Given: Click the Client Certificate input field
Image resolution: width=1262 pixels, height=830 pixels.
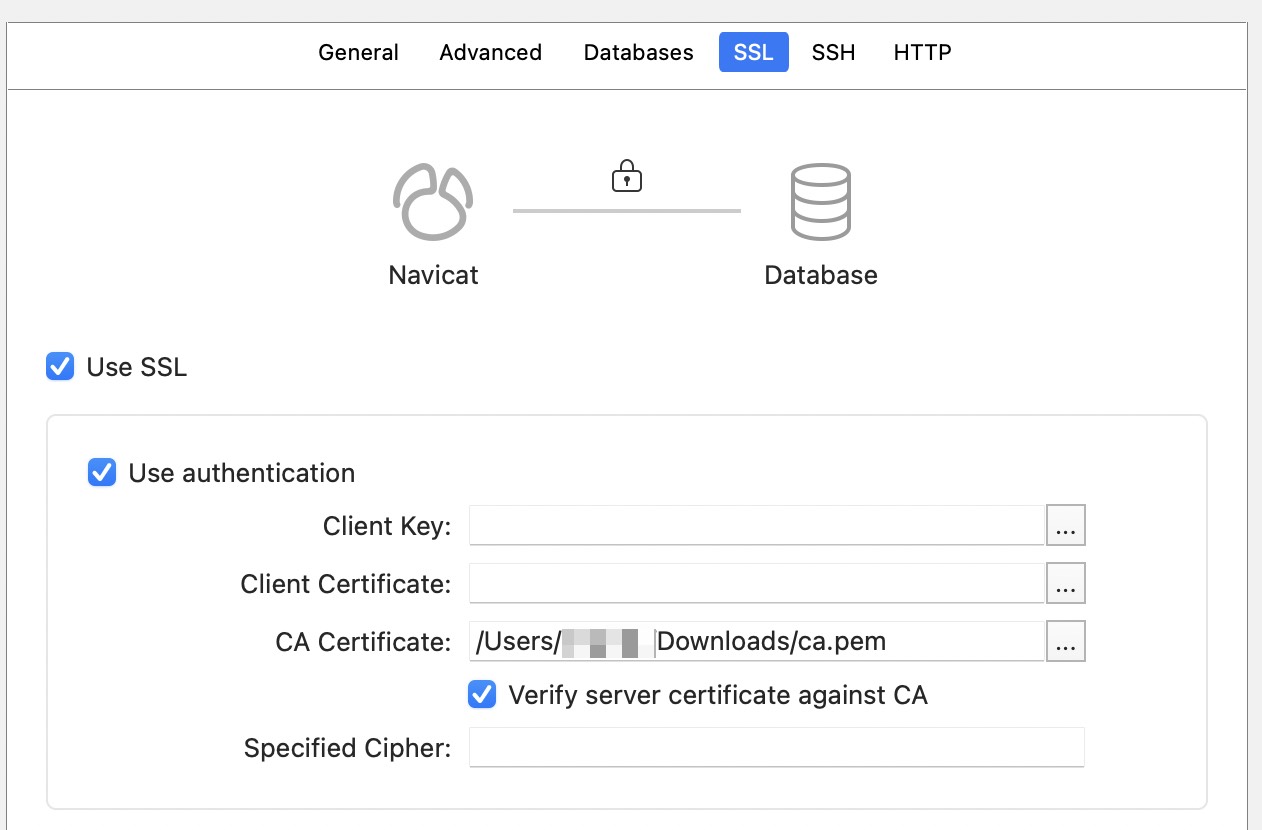Looking at the screenshot, I should [757, 583].
